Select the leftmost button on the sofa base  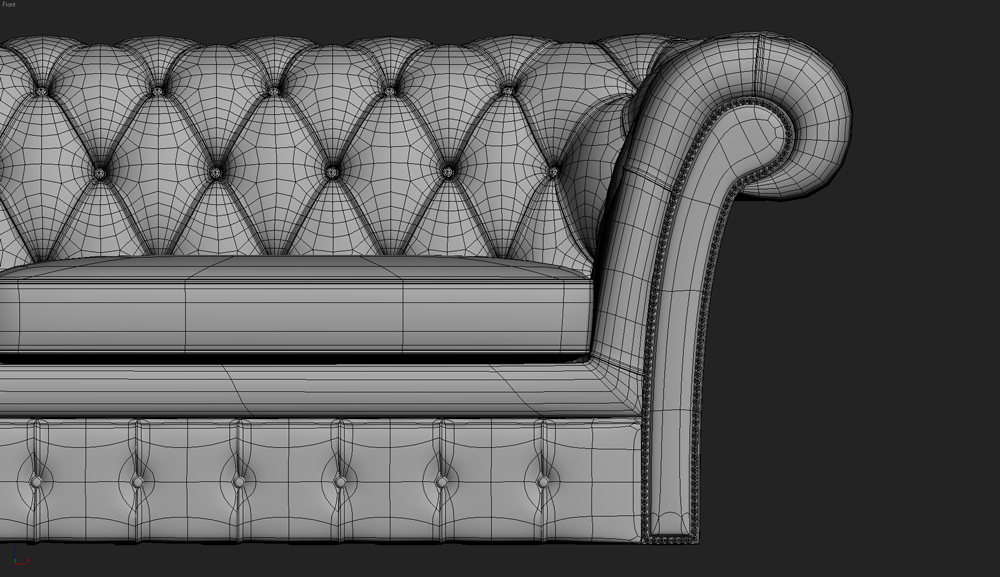pos(36,481)
